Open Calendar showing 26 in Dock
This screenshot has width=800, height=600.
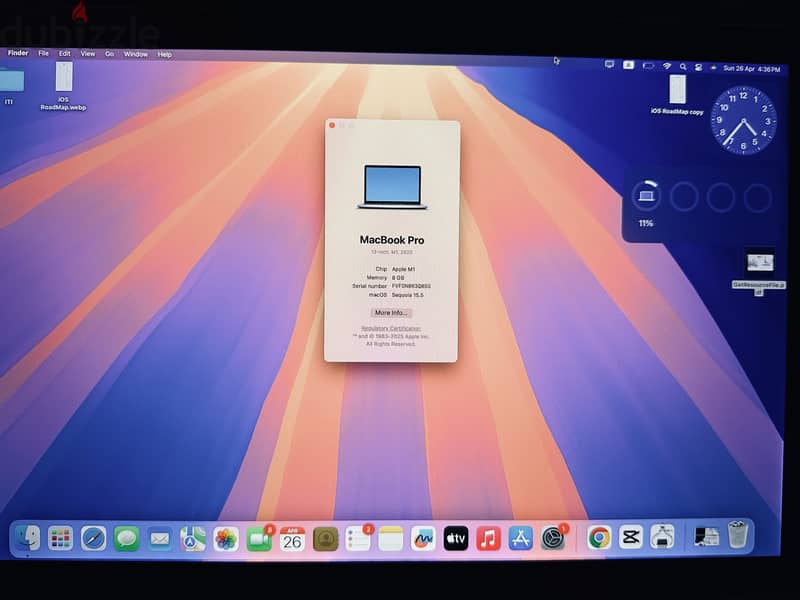pos(292,539)
